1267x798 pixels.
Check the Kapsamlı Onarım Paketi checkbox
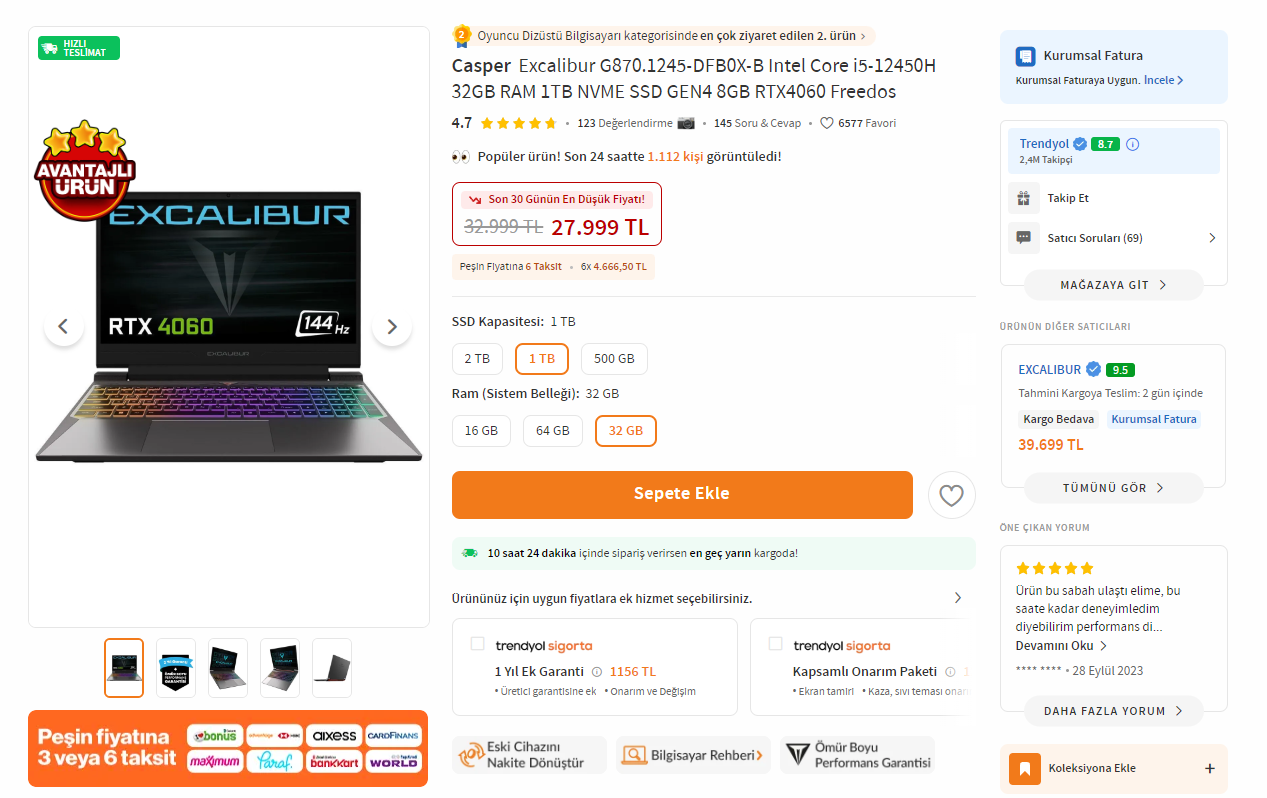776,644
